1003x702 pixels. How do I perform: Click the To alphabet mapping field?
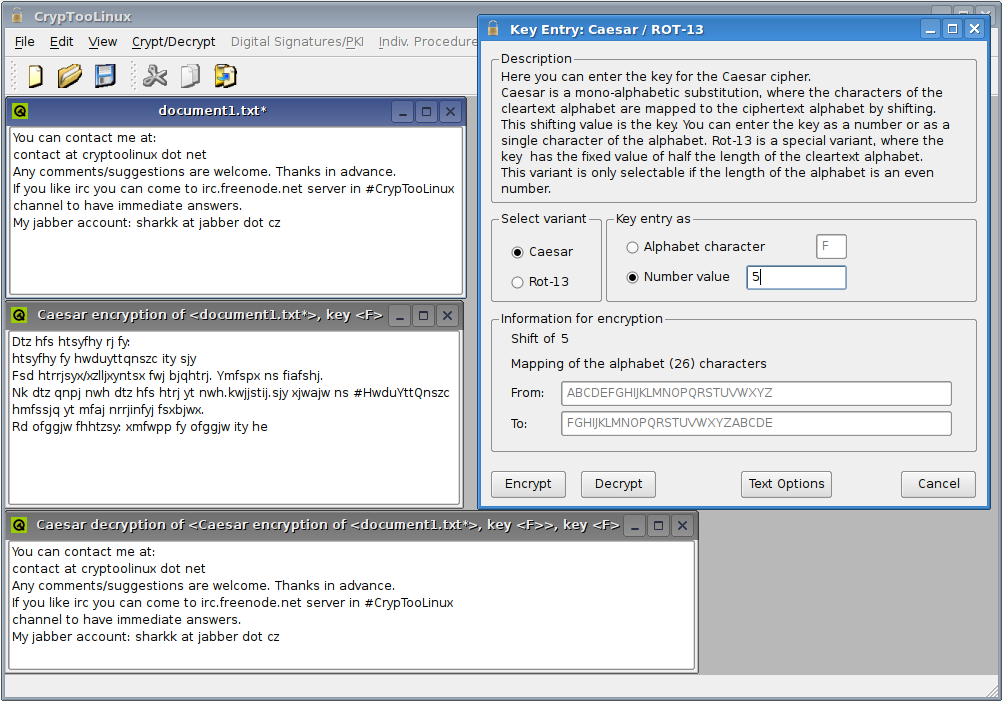pyautogui.click(x=756, y=423)
